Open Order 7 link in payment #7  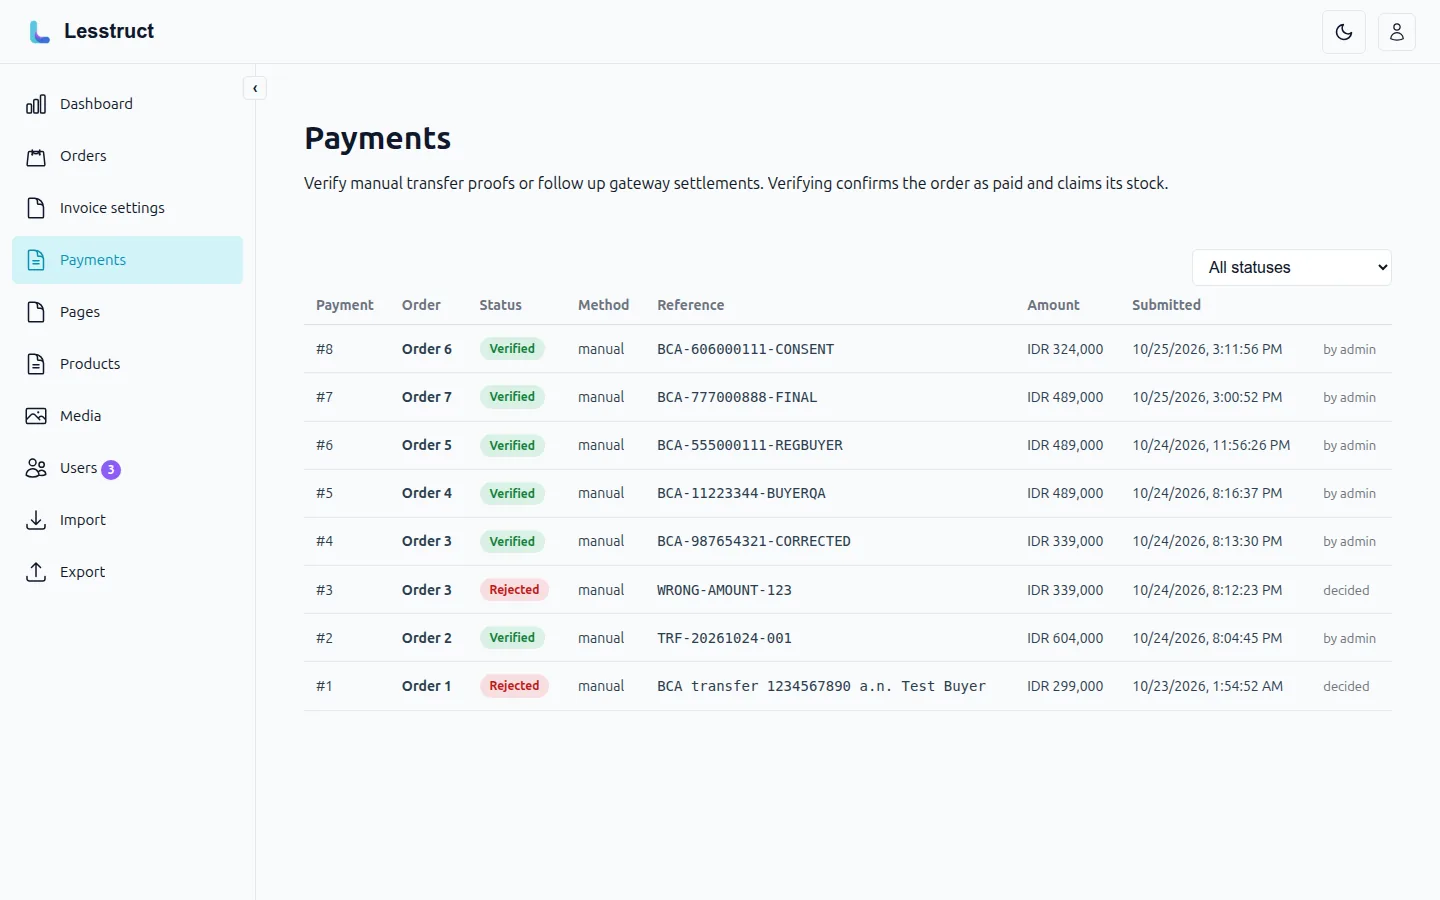427,397
